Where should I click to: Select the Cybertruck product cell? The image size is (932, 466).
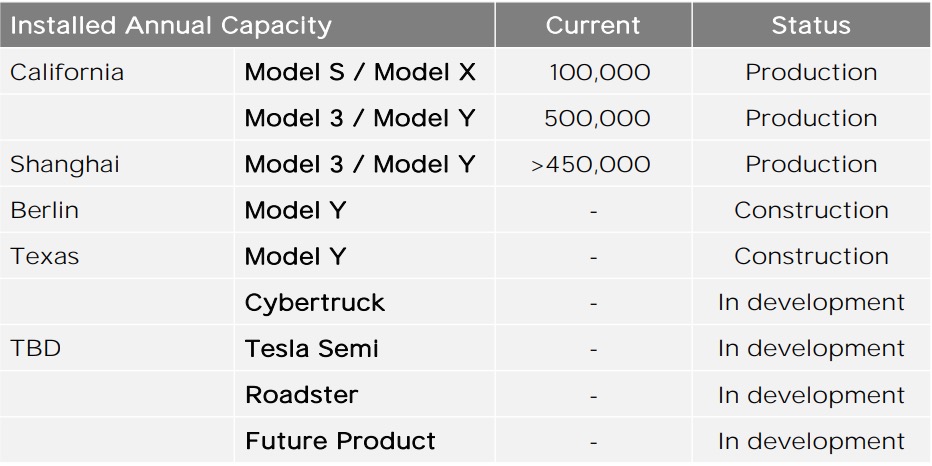315,303
